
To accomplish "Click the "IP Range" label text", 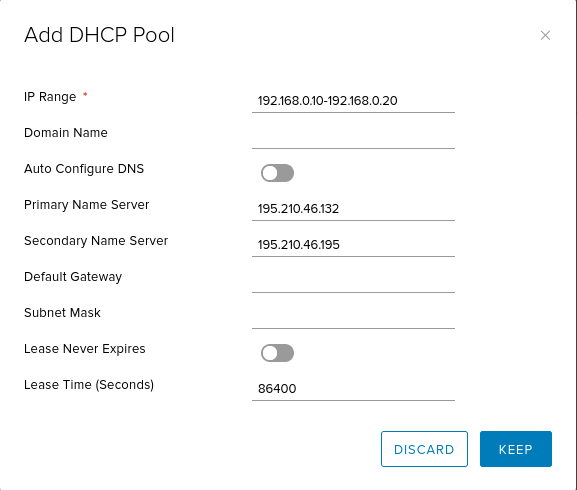I will (x=50, y=97).
